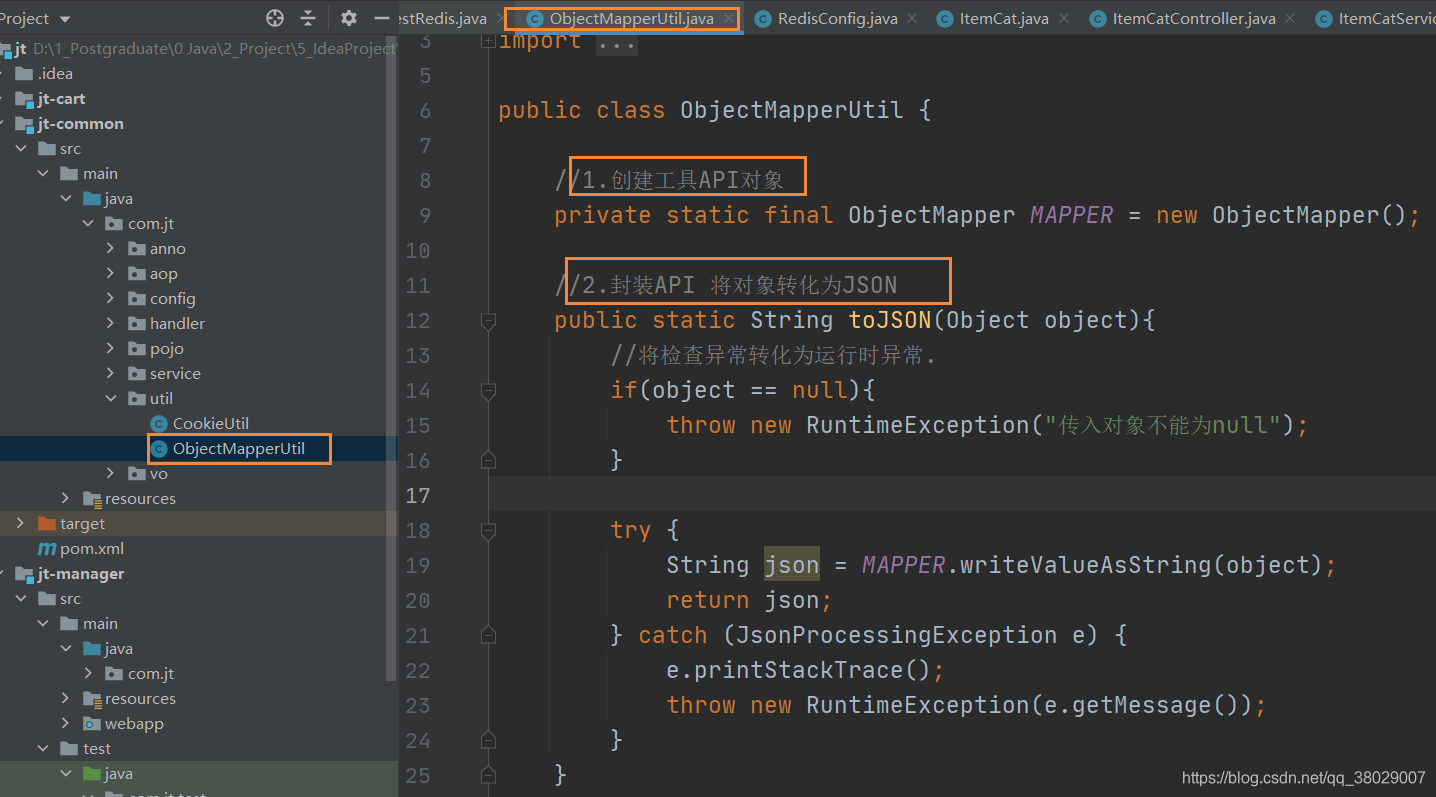Screen dimensions: 1436x797
Task: Click the handler package folder icon
Action: click(136, 323)
